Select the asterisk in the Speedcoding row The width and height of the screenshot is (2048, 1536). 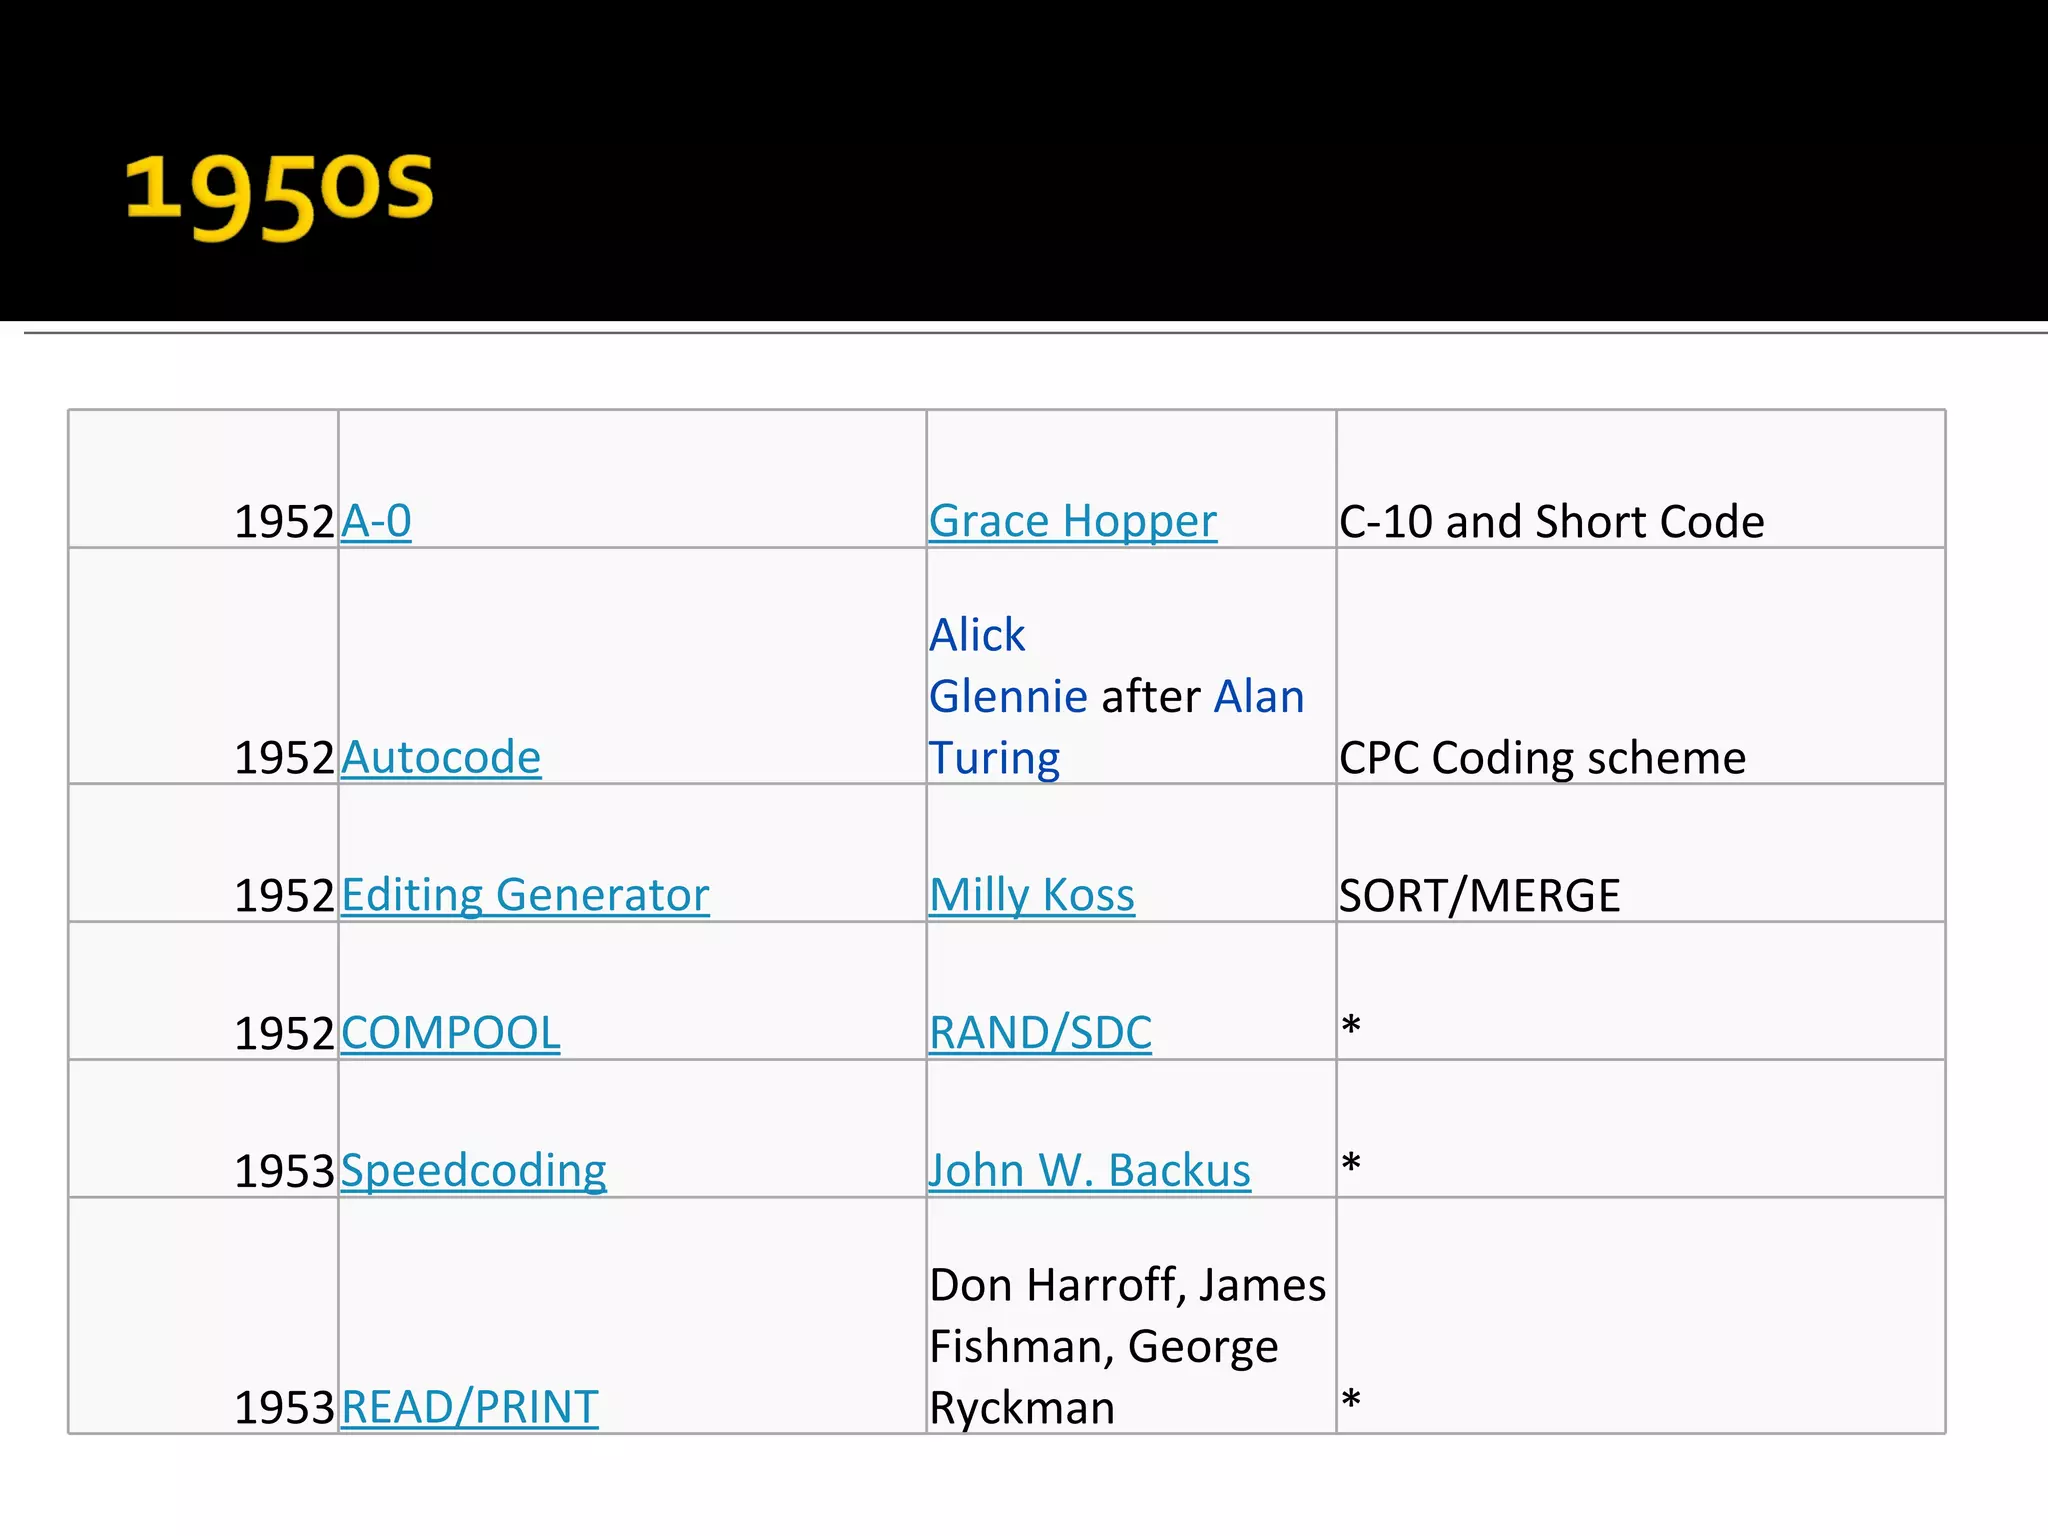click(1351, 1164)
